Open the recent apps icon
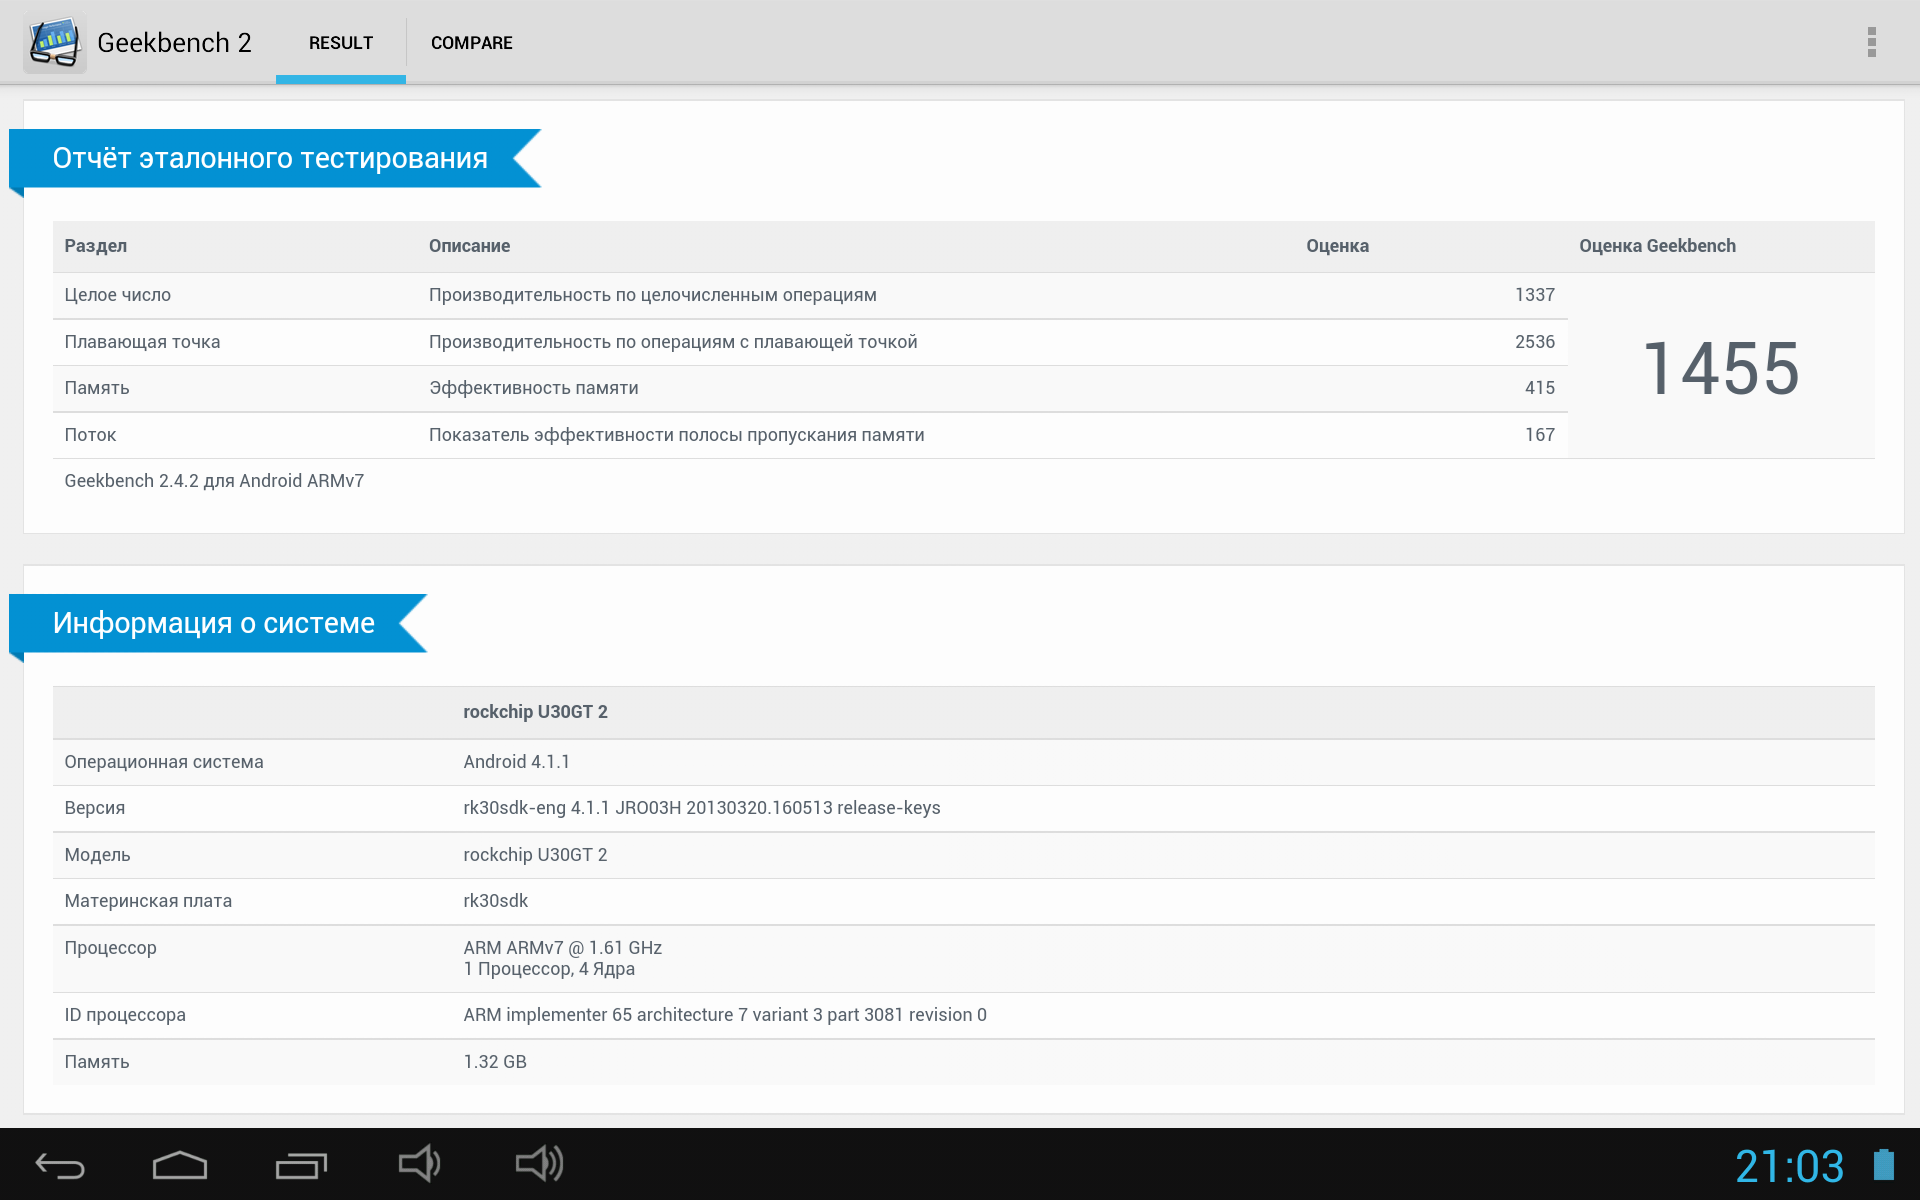The height and width of the screenshot is (1200, 1920). pos(301,1166)
